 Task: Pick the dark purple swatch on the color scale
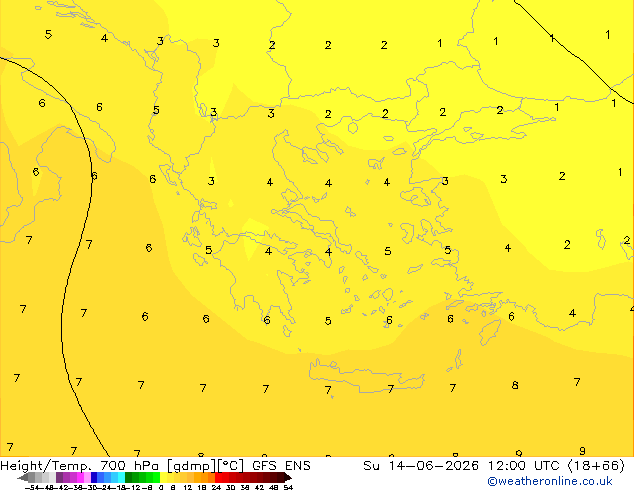59,477
